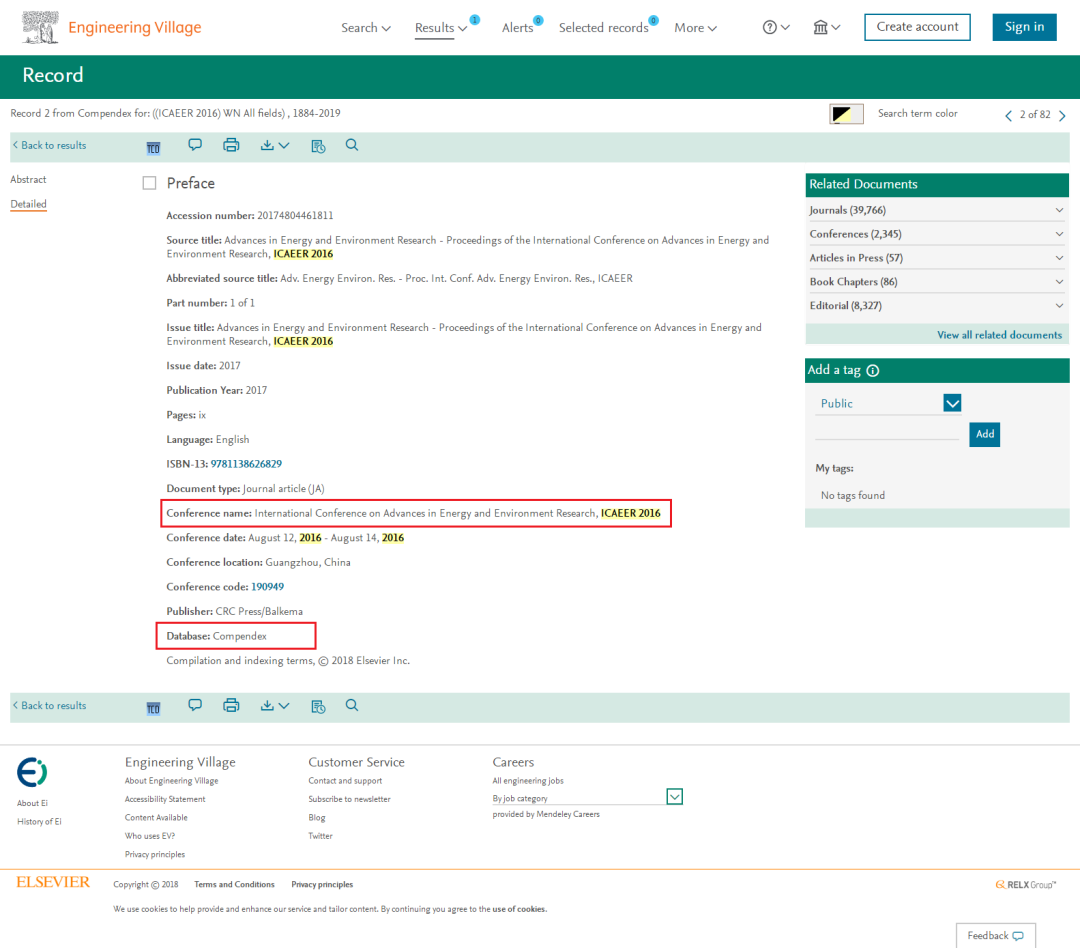
Task: Click the Elsevier footer logo
Action: (x=53, y=883)
